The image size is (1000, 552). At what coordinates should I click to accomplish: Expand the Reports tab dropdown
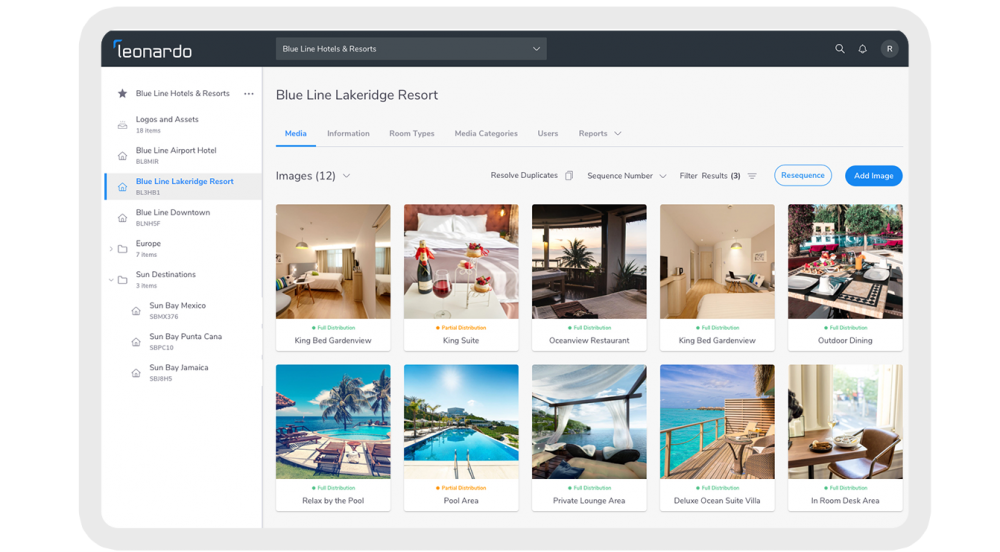point(617,133)
